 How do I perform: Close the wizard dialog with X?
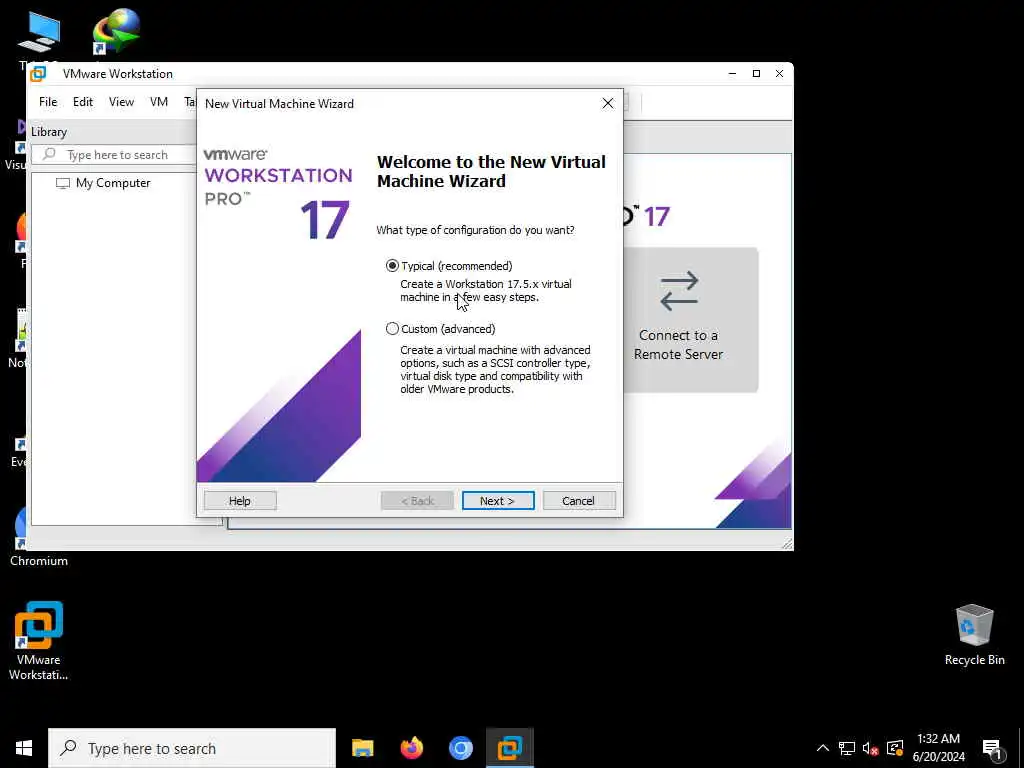(607, 103)
